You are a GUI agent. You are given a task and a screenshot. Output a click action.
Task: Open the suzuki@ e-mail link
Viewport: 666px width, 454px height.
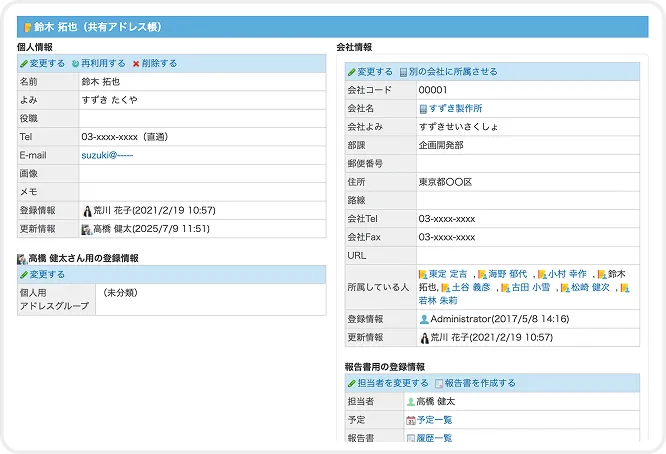point(107,155)
